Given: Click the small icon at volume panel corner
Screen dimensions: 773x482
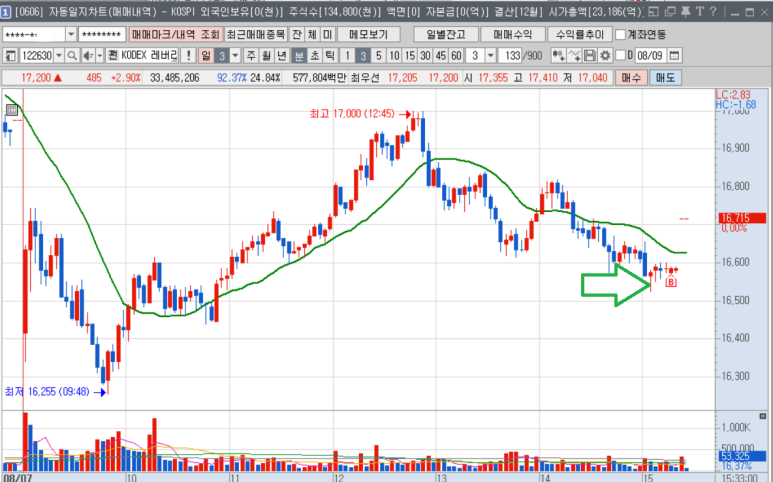Looking at the screenshot, I should pyautogui.click(x=763, y=416).
